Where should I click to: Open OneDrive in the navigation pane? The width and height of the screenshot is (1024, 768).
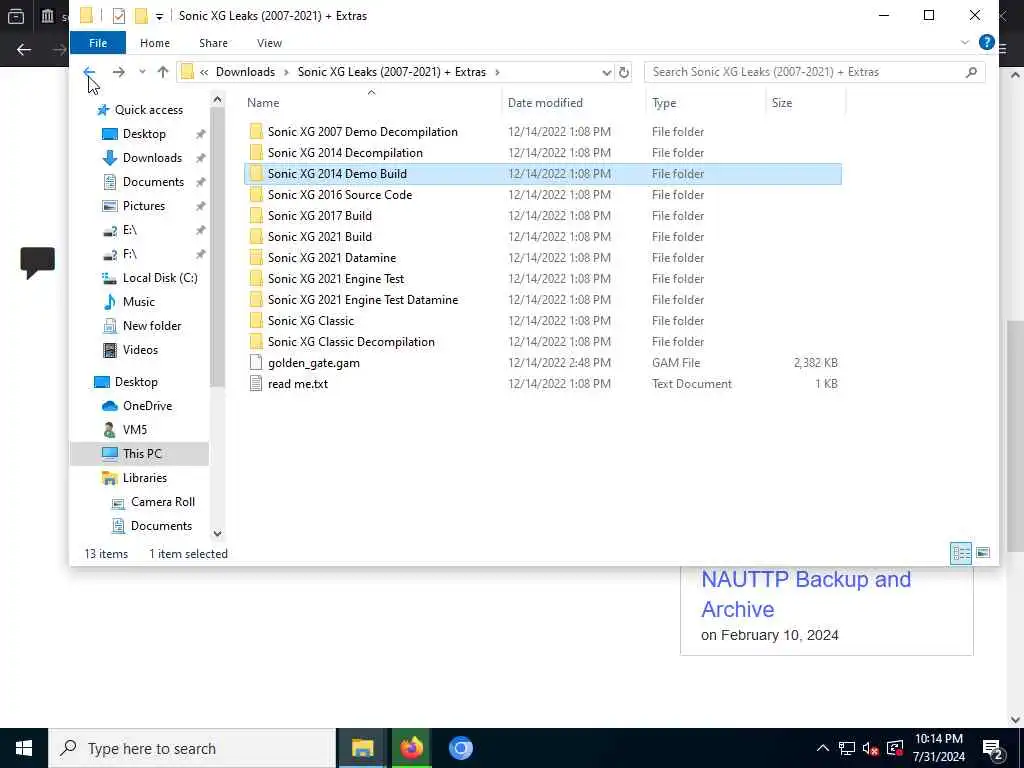pyautogui.click(x=147, y=406)
